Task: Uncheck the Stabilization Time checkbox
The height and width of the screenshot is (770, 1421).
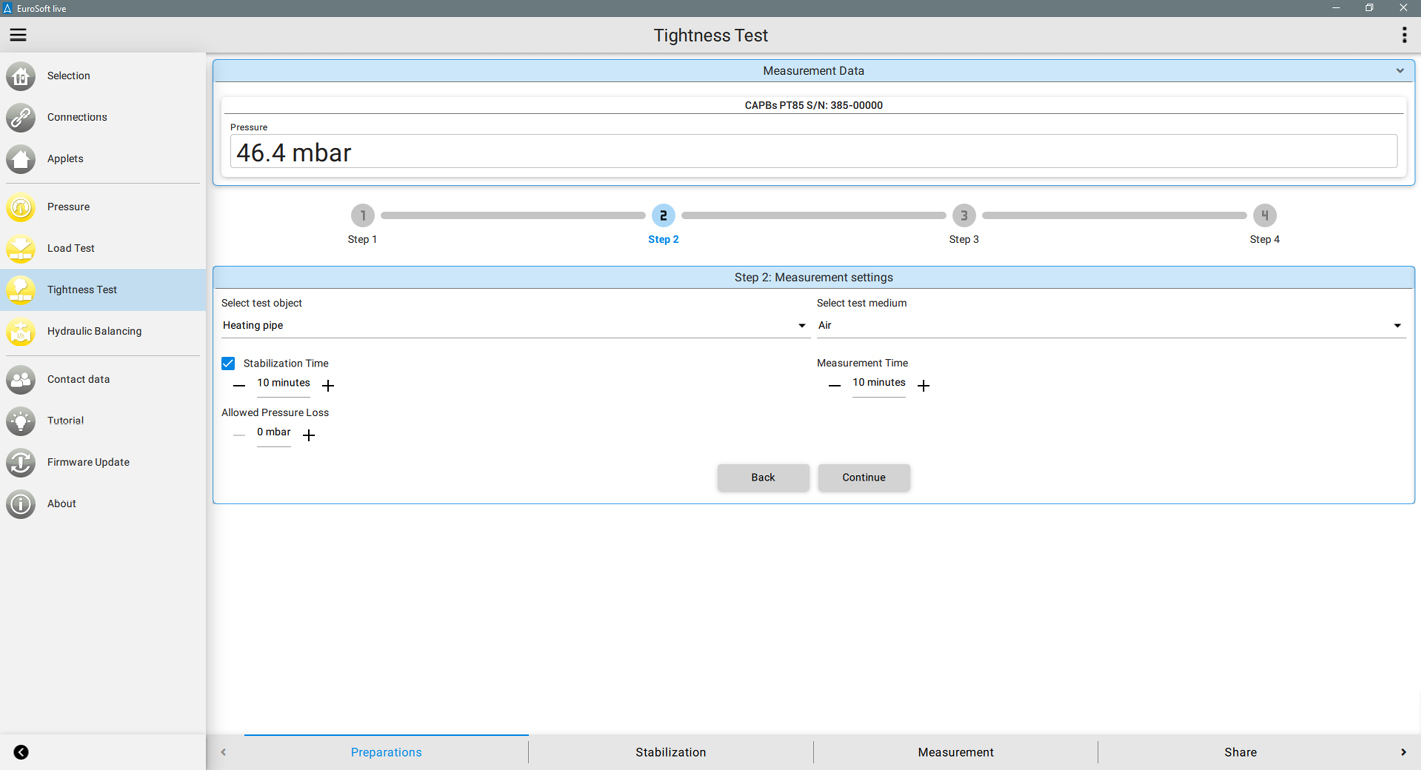Action: 228,363
